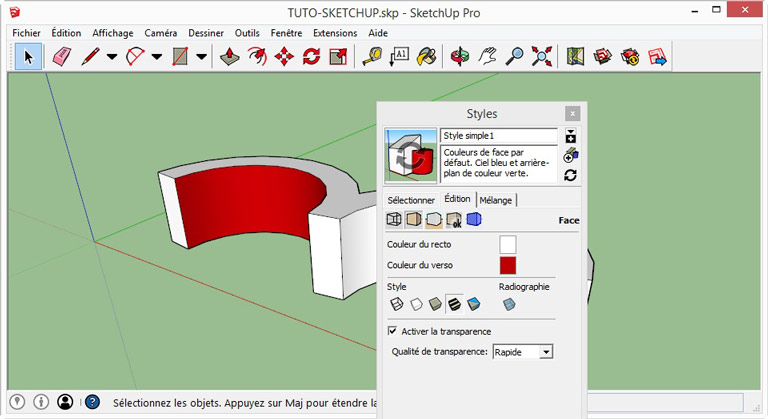Open Background settings in the Styles panel
The height and width of the screenshot is (419, 768).
coord(434,220)
